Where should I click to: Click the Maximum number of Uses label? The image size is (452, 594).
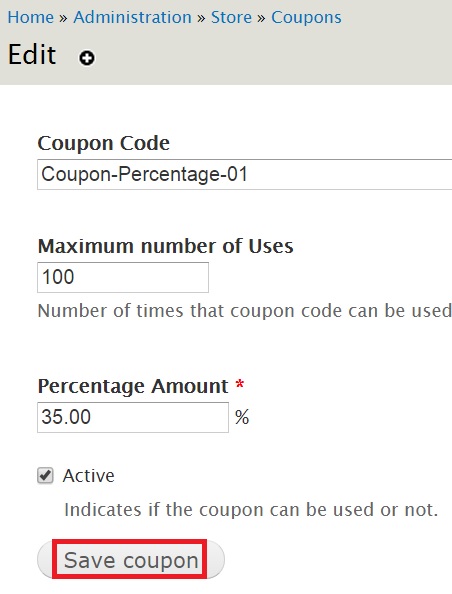coord(166,246)
